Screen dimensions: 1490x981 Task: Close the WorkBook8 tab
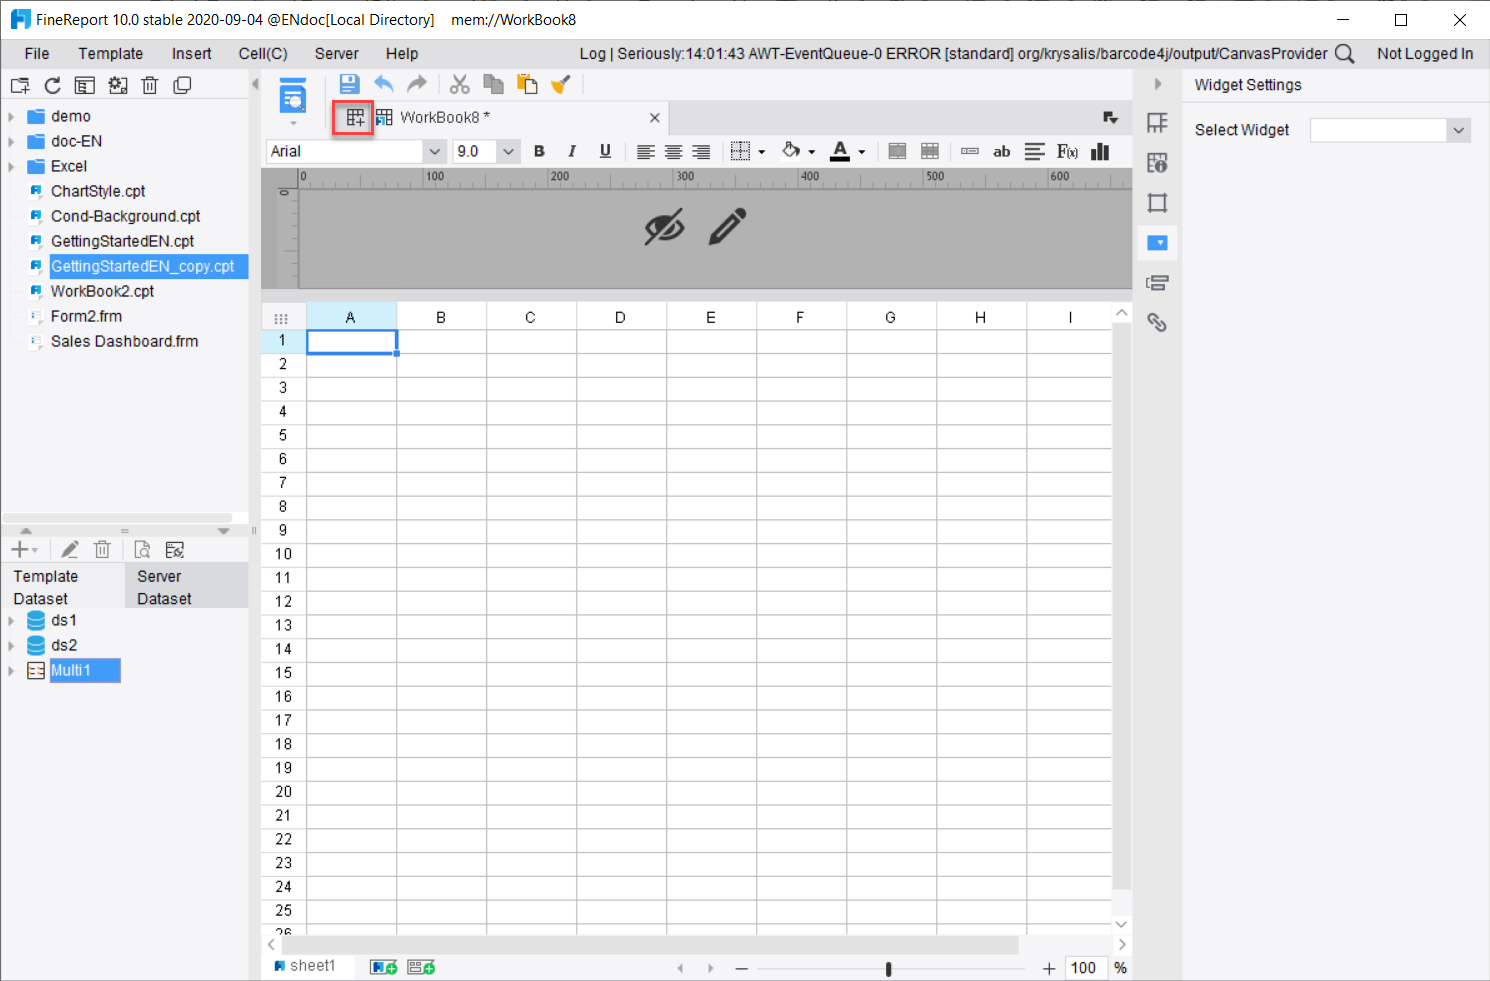[x=655, y=118]
